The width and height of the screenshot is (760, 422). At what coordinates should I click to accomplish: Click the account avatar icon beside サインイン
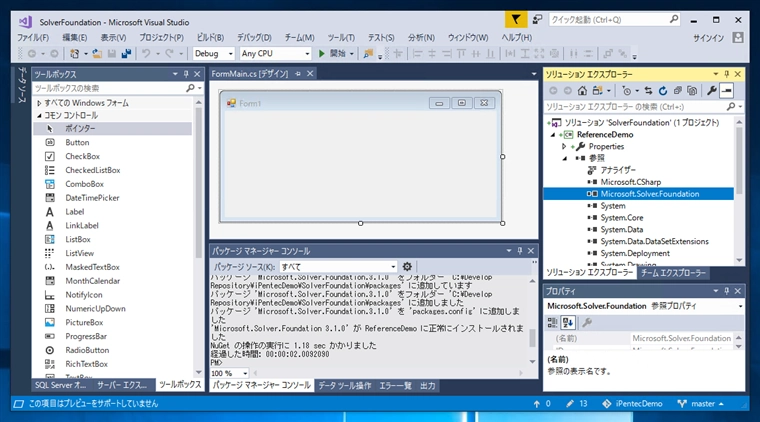738,38
